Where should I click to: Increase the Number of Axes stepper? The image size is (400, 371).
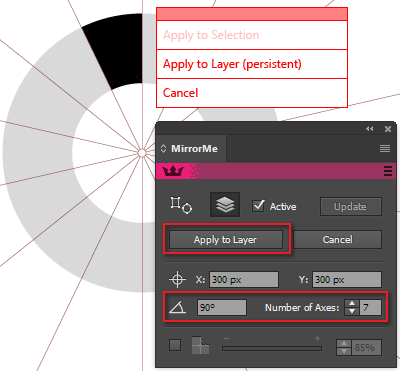(352, 304)
